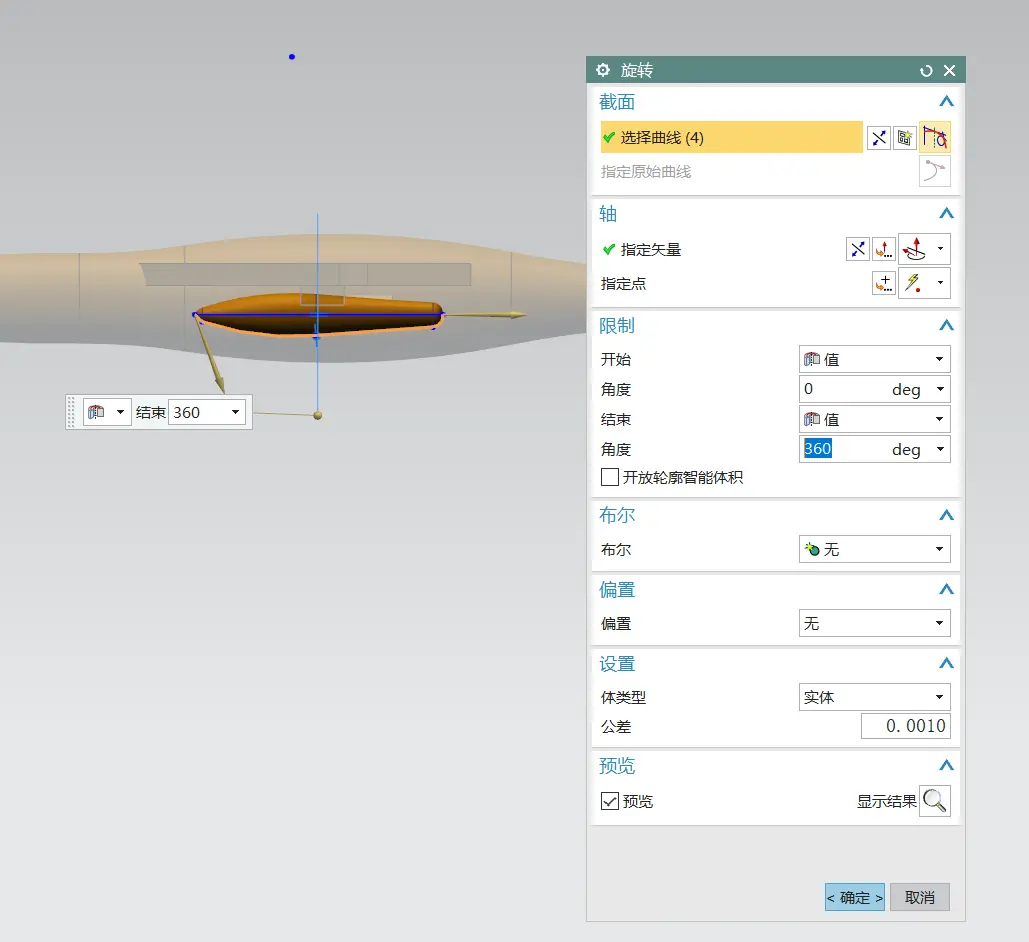Open the on-screen 结束 value dropdown arrow
The image size is (1029, 942).
[x=235, y=412]
